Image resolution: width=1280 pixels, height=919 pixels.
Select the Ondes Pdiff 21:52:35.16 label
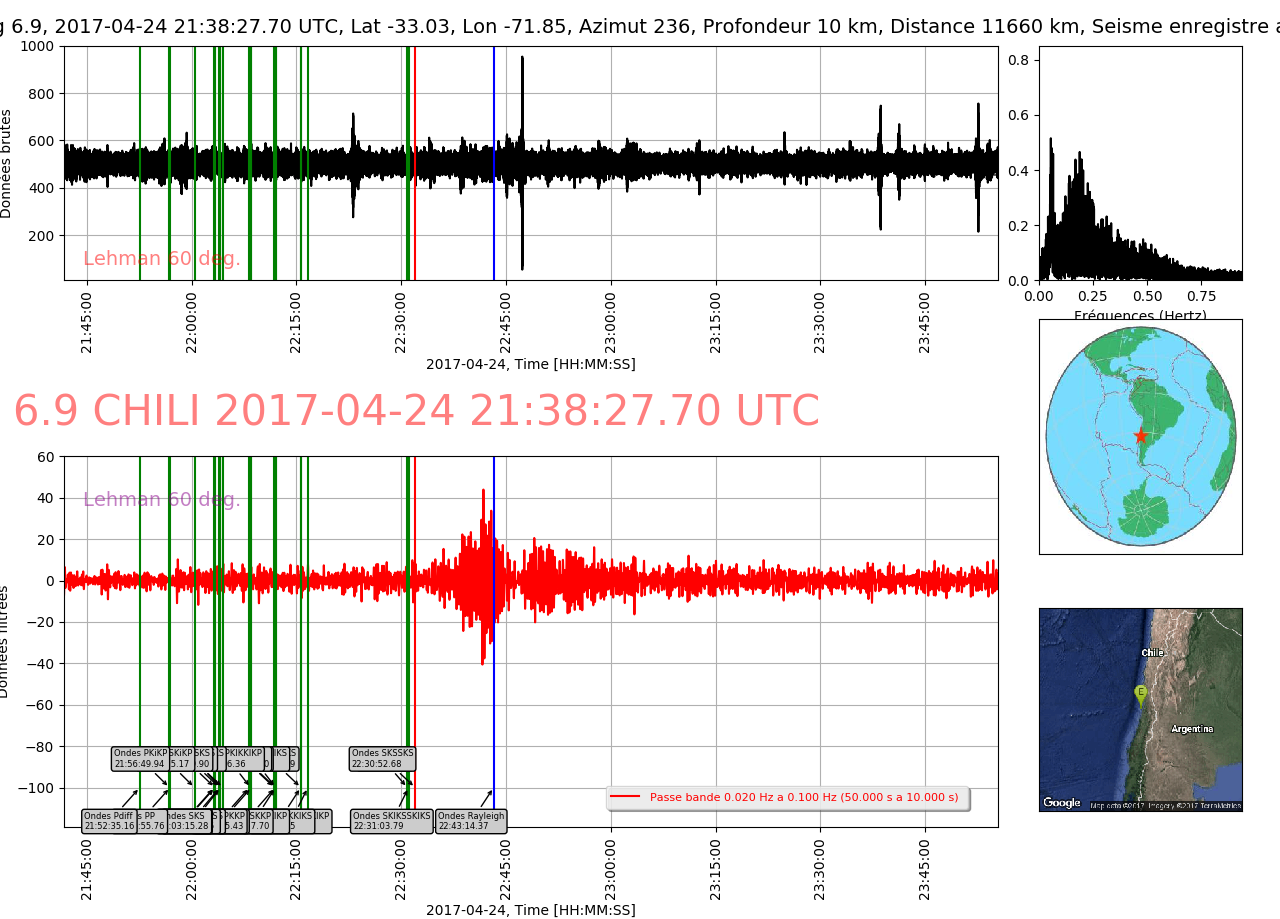tap(109, 821)
